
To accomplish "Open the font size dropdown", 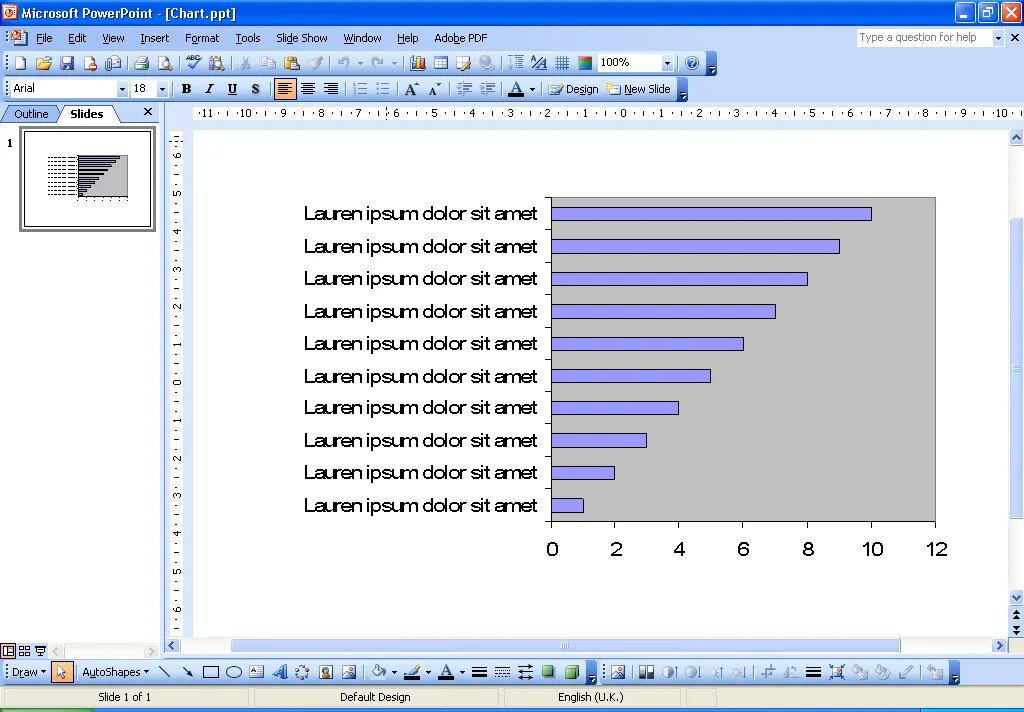I will (163, 89).
